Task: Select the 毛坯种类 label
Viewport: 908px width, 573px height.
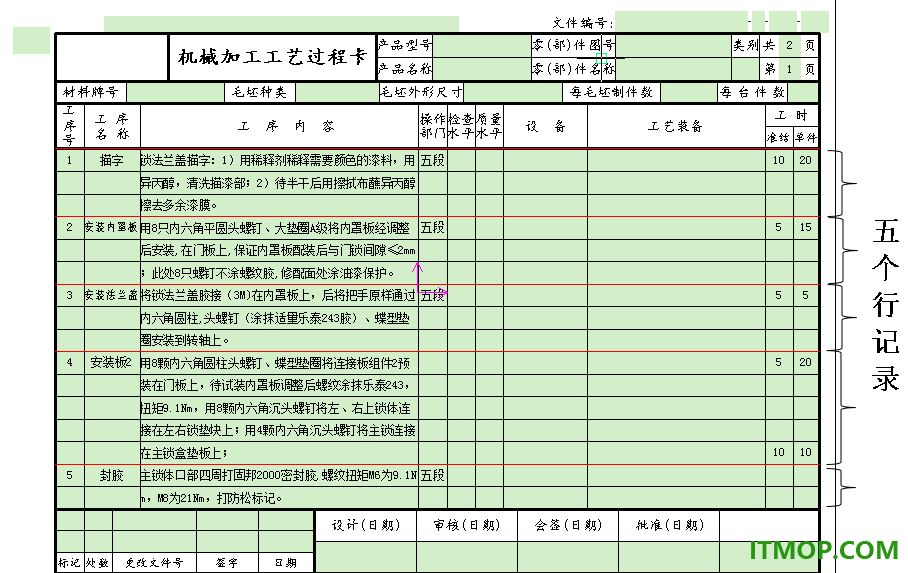Action: (x=259, y=92)
